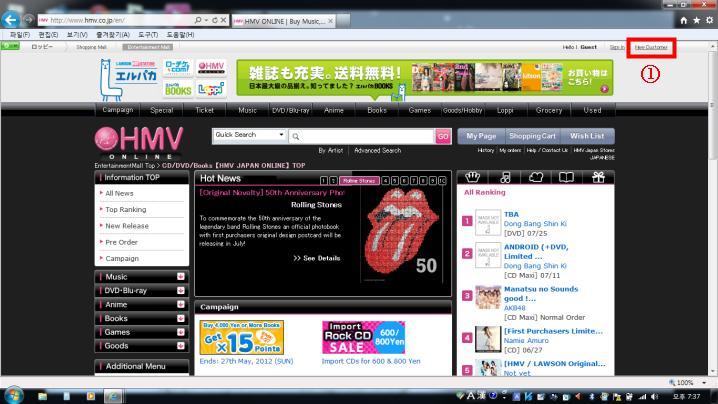Screen dimensions: 718x404
Task: Click the x15 Points campaign banner
Action: pos(242,338)
